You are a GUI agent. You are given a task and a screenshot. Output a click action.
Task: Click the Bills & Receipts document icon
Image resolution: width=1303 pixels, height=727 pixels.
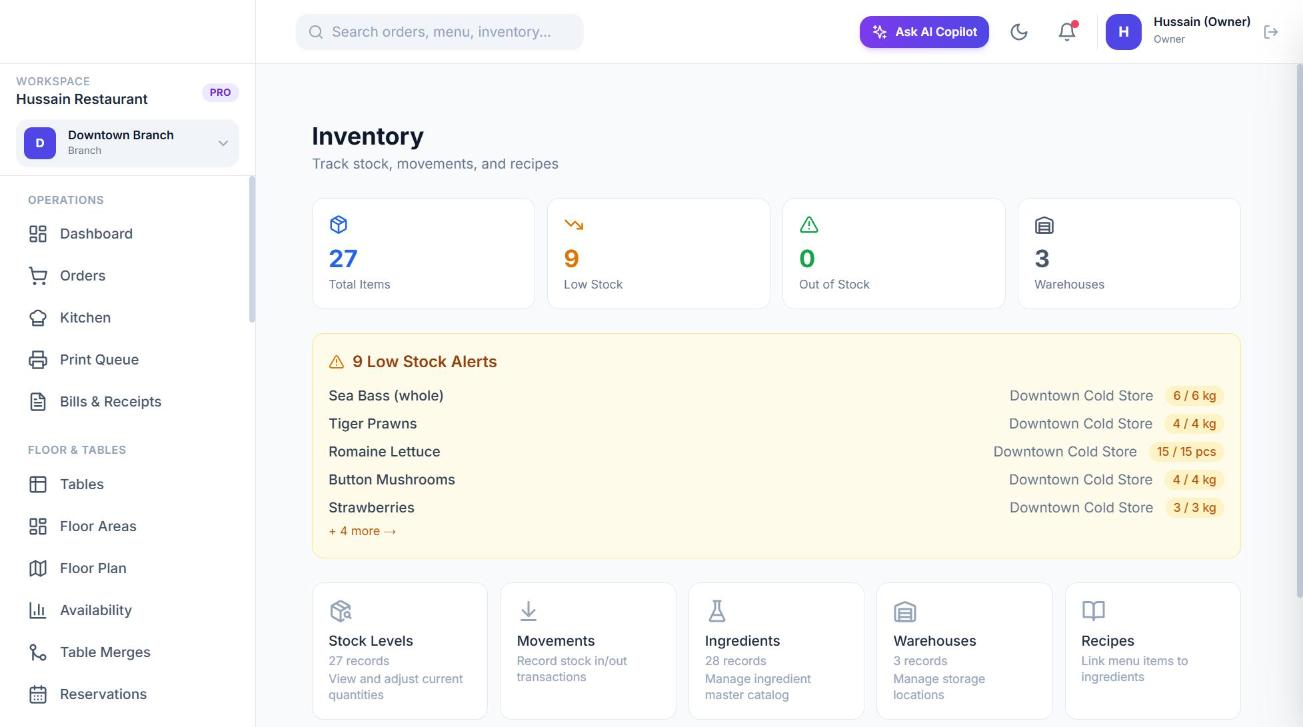pos(38,402)
